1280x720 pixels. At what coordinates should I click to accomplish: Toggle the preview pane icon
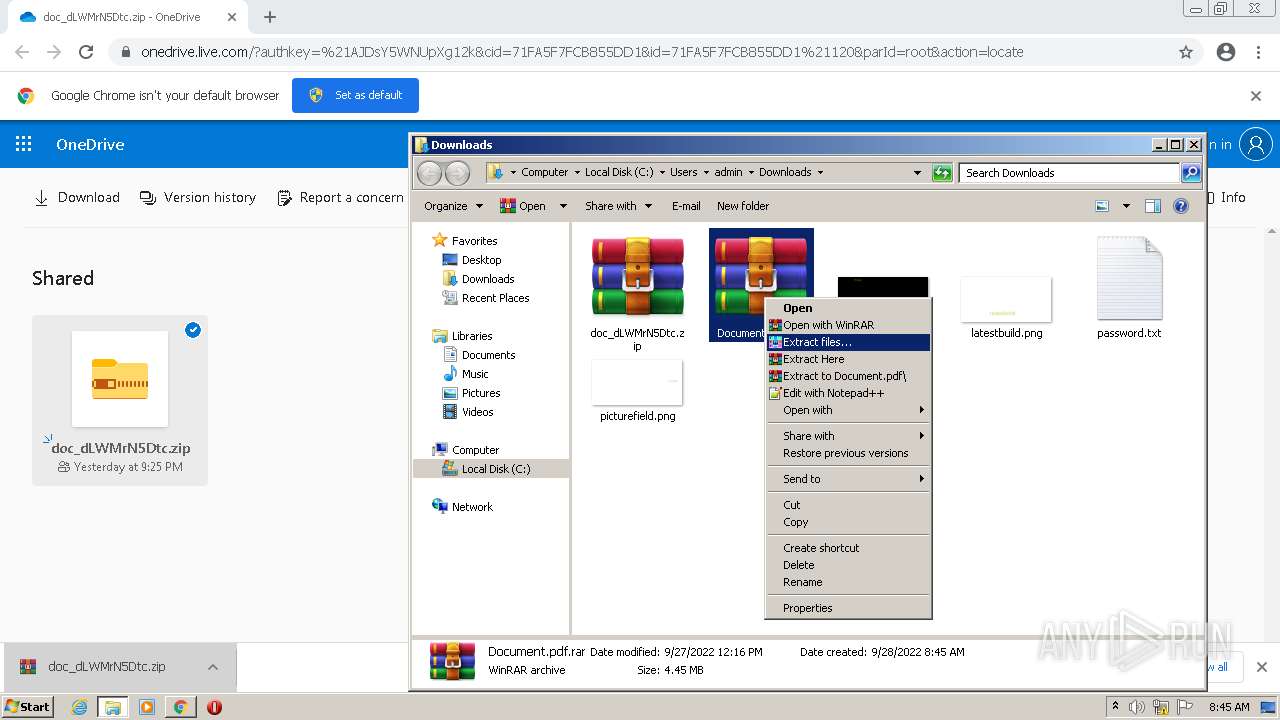(1153, 206)
